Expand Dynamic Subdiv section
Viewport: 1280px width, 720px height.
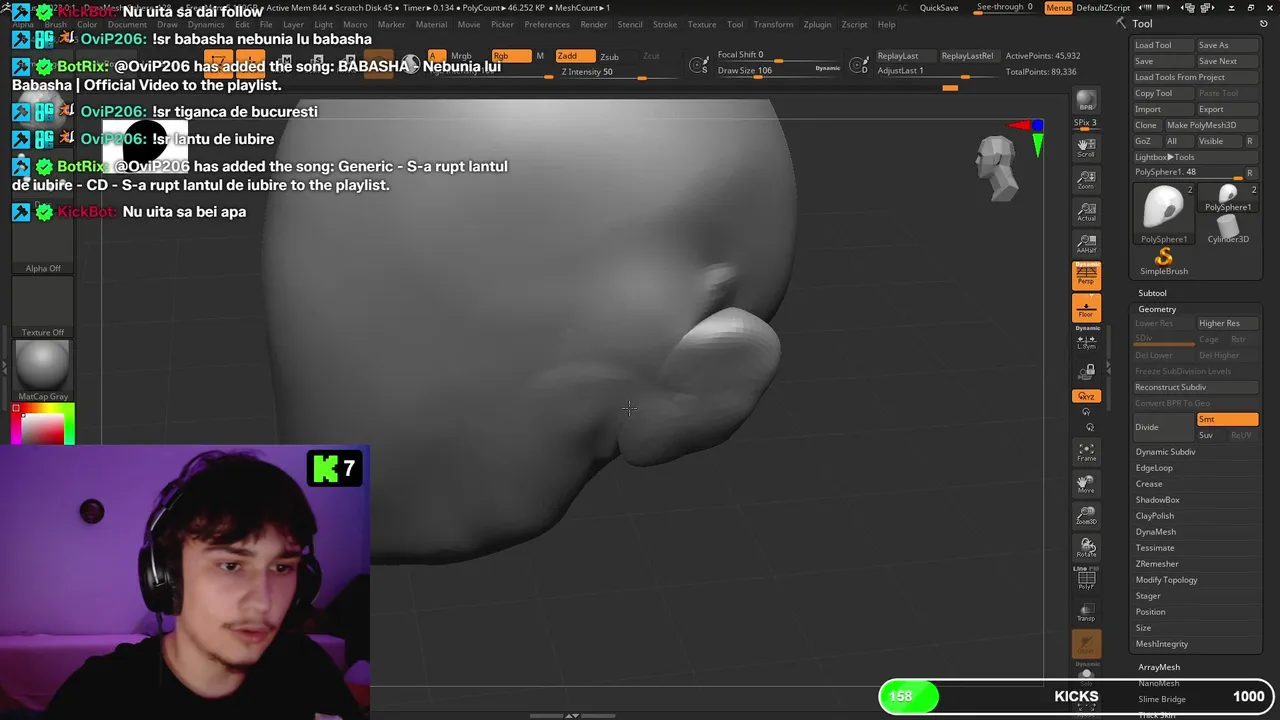1165,452
